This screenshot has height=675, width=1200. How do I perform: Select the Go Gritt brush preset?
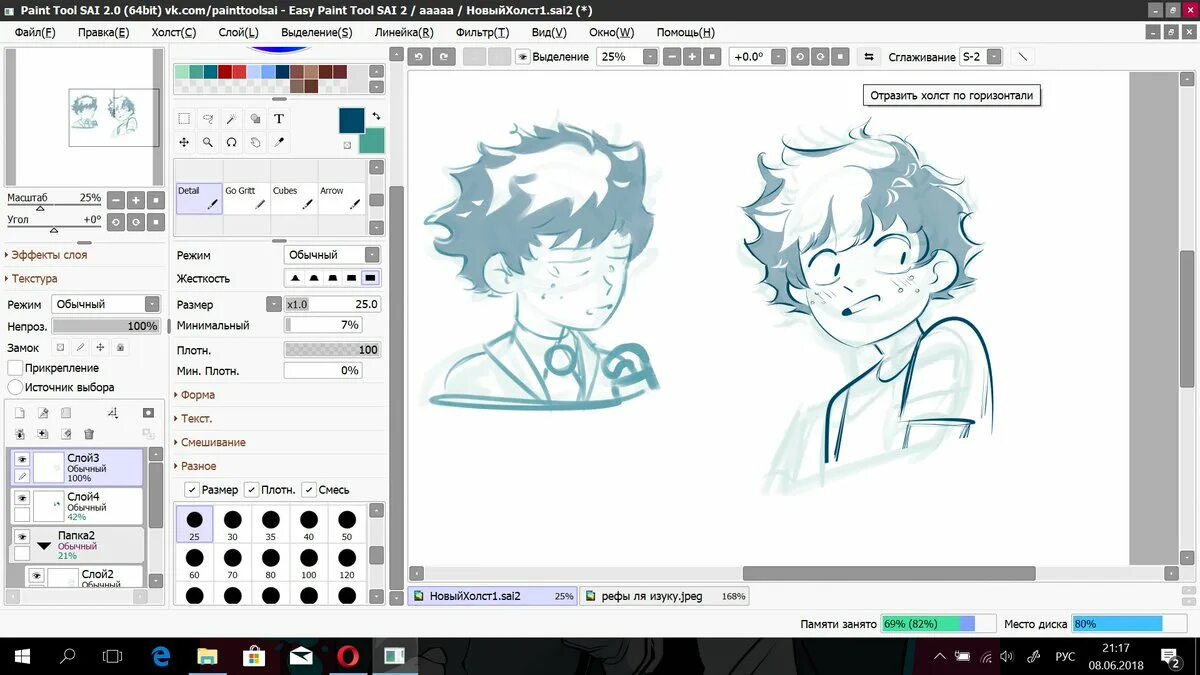(246, 198)
